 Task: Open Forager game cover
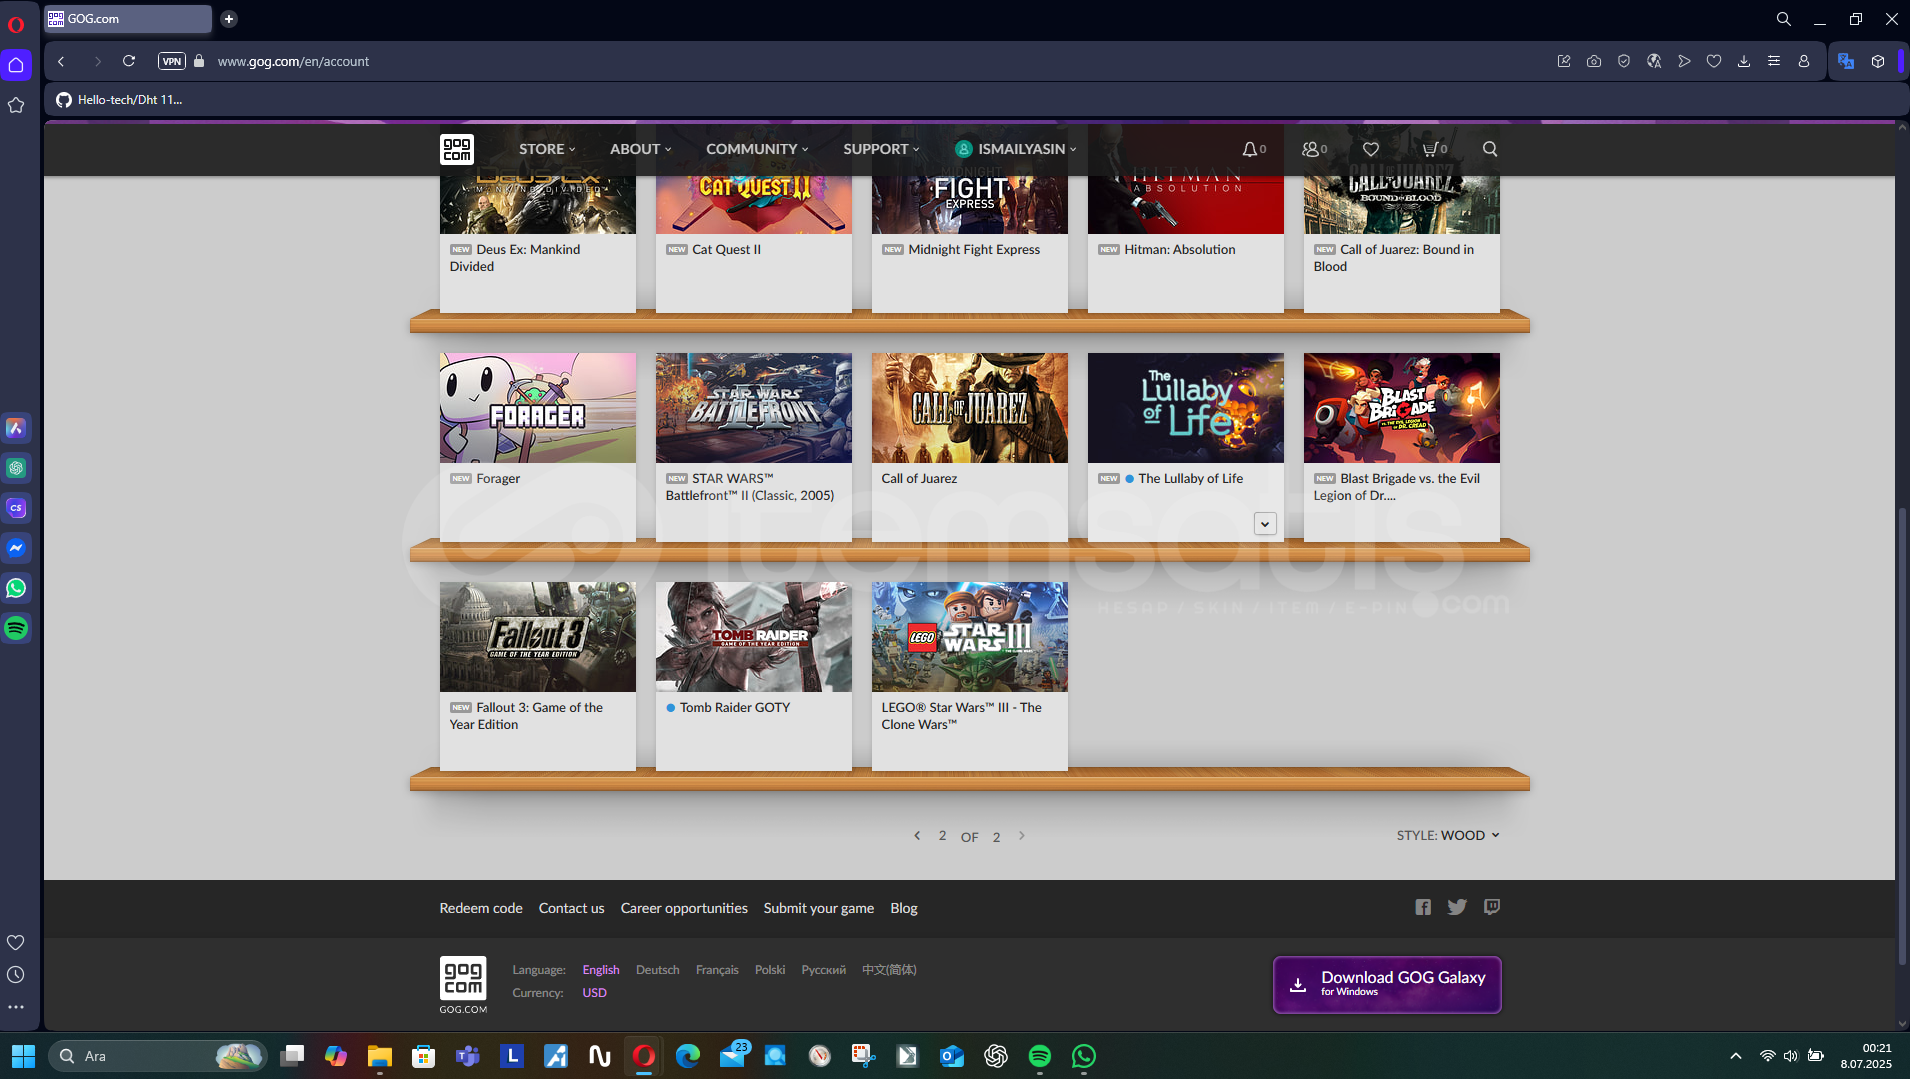[x=538, y=408]
